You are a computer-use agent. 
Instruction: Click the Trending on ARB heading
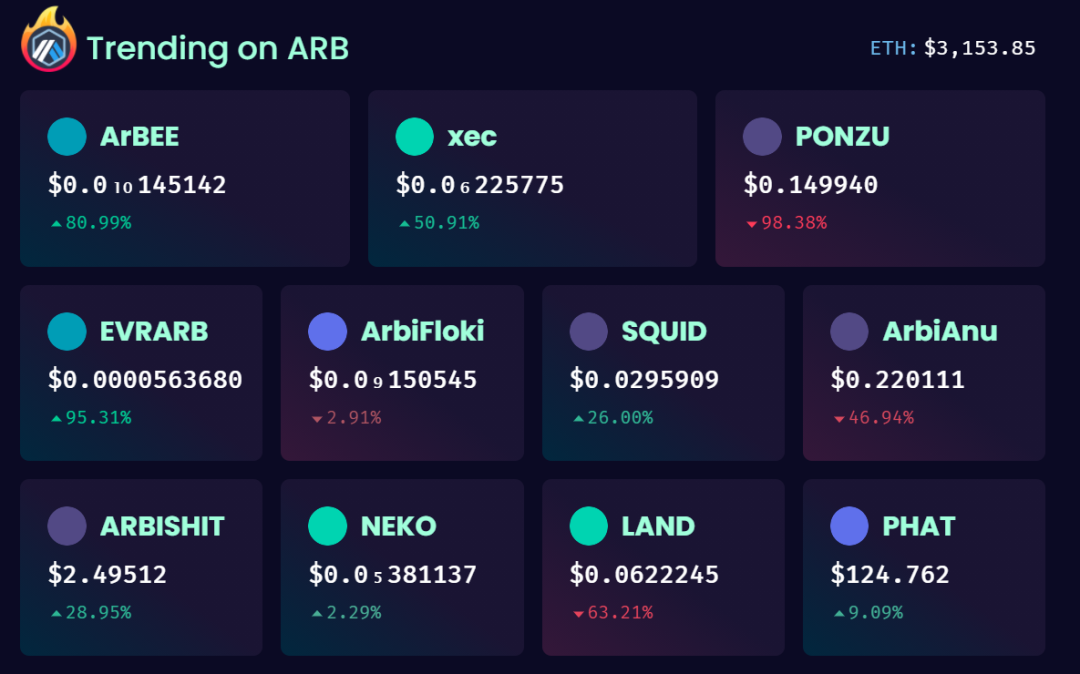(x=218, y=48)
